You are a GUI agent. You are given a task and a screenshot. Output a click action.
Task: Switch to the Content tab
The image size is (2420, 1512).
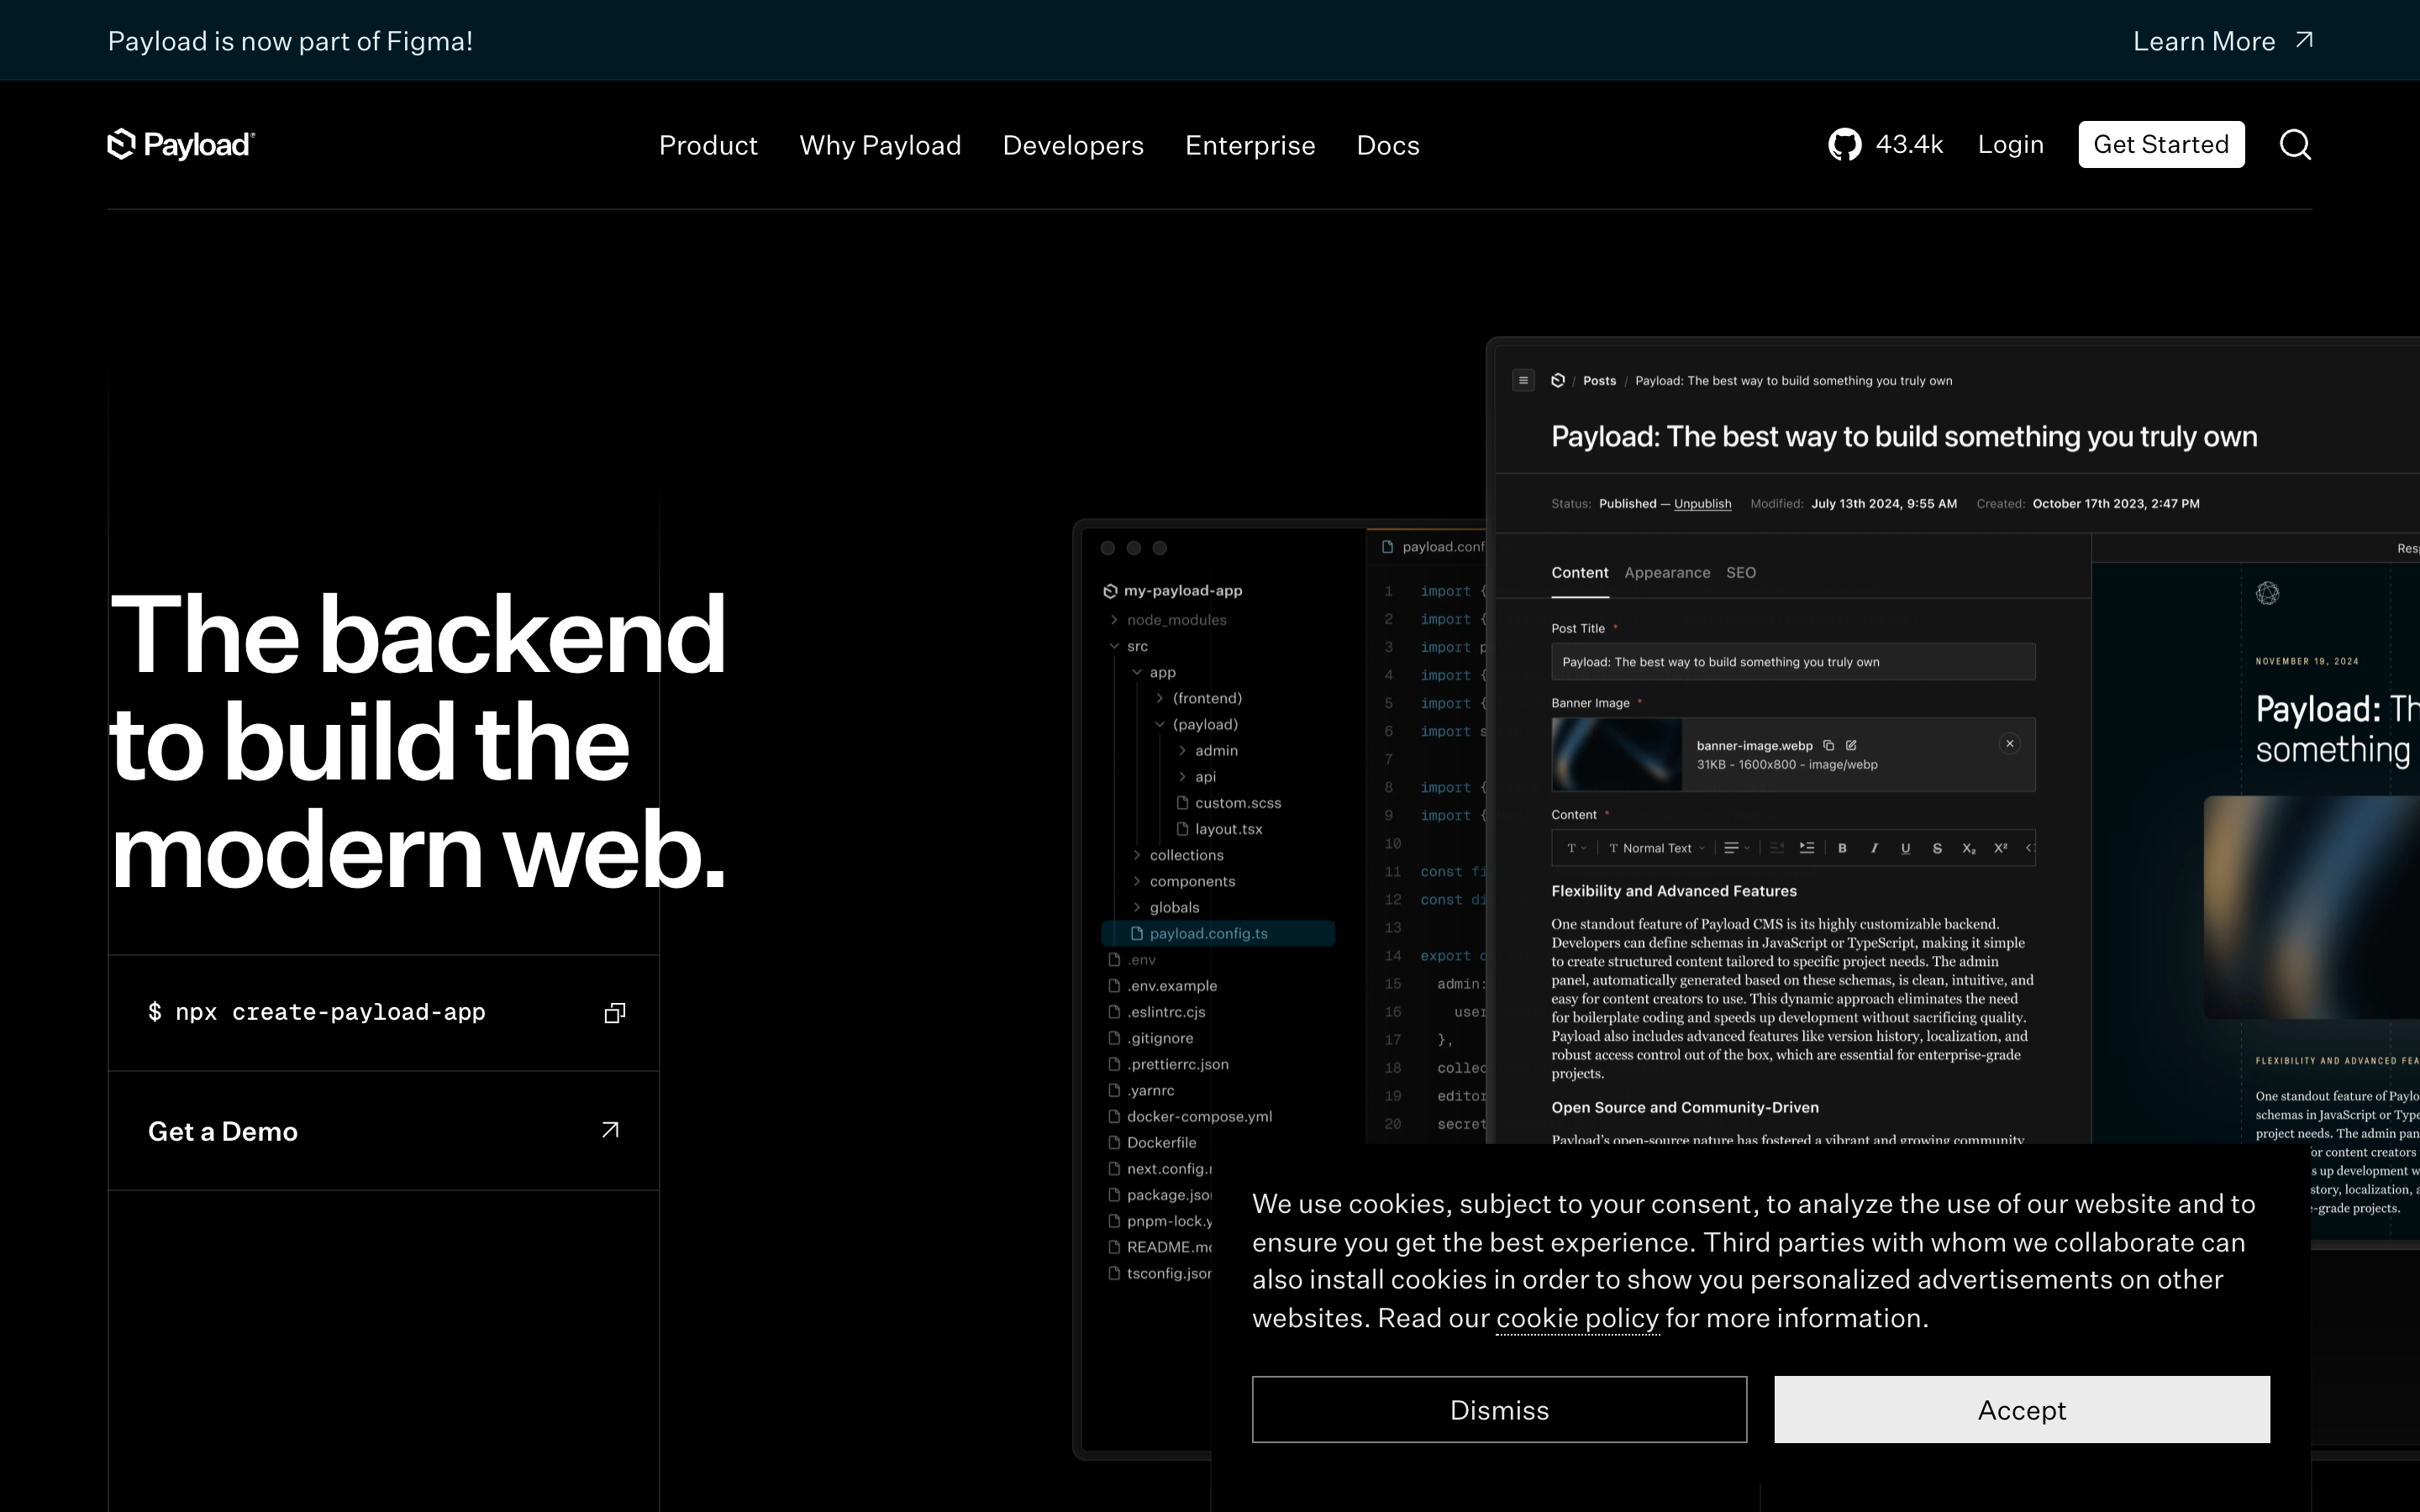[x=1580, y=573]
